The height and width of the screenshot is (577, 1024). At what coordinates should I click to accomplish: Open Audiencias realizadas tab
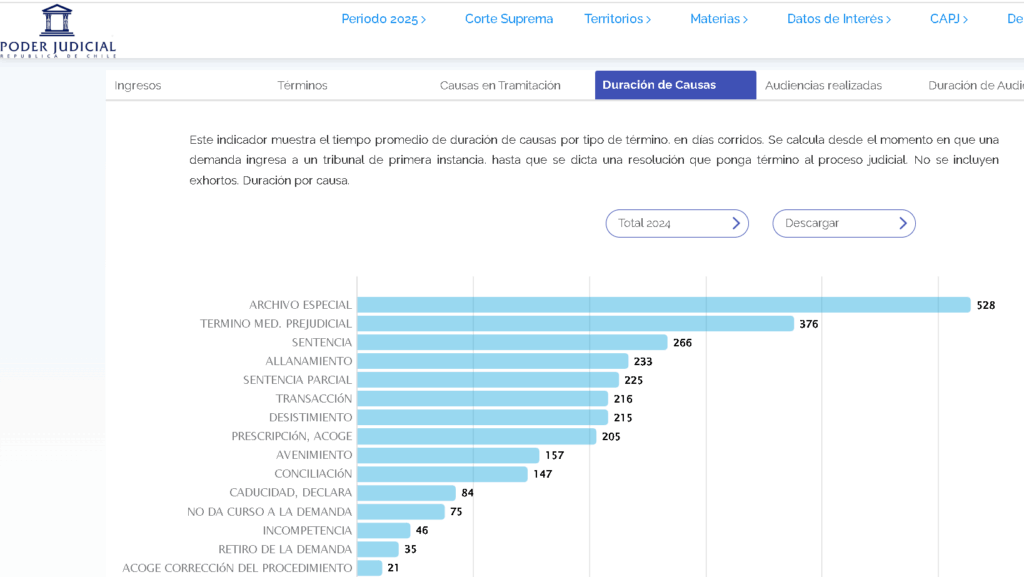[x=823, y=86]
